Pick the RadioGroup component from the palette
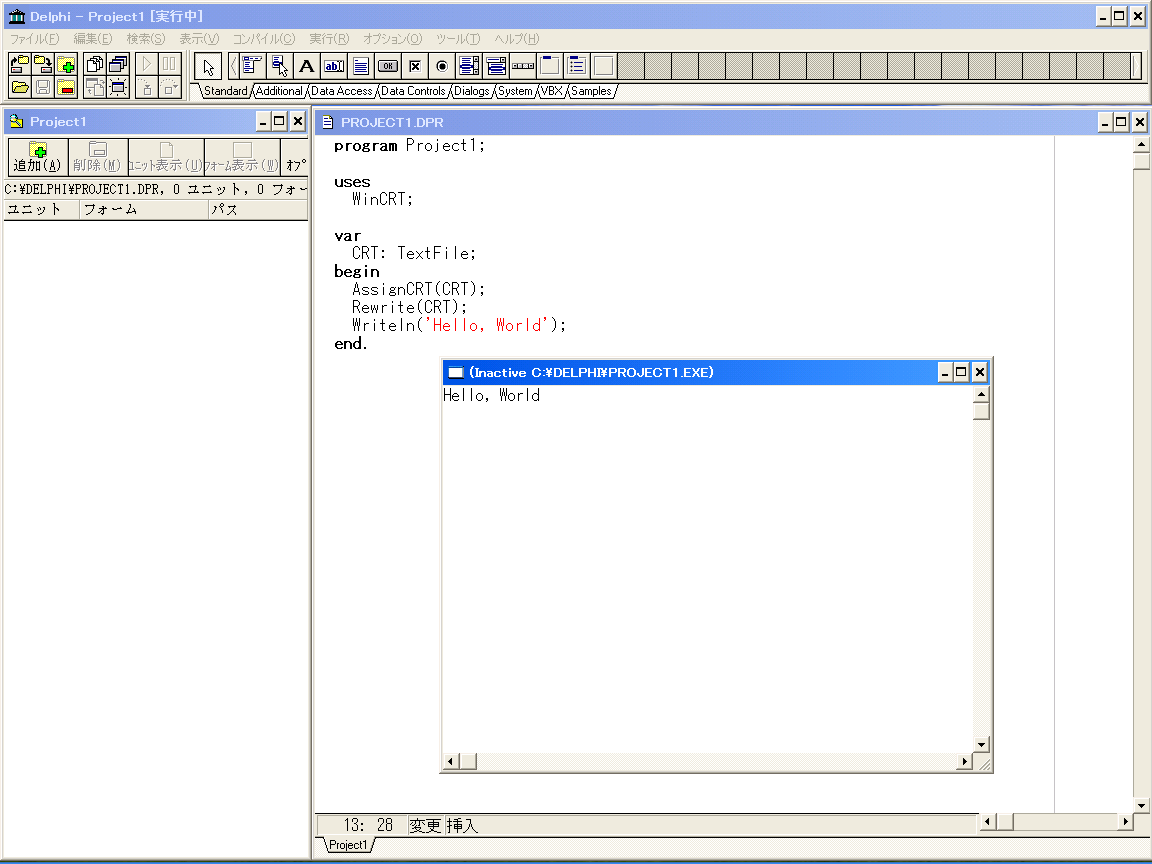Image resolution: width=1152 pixels, height=864 pixels. click(x=577, y=66)
